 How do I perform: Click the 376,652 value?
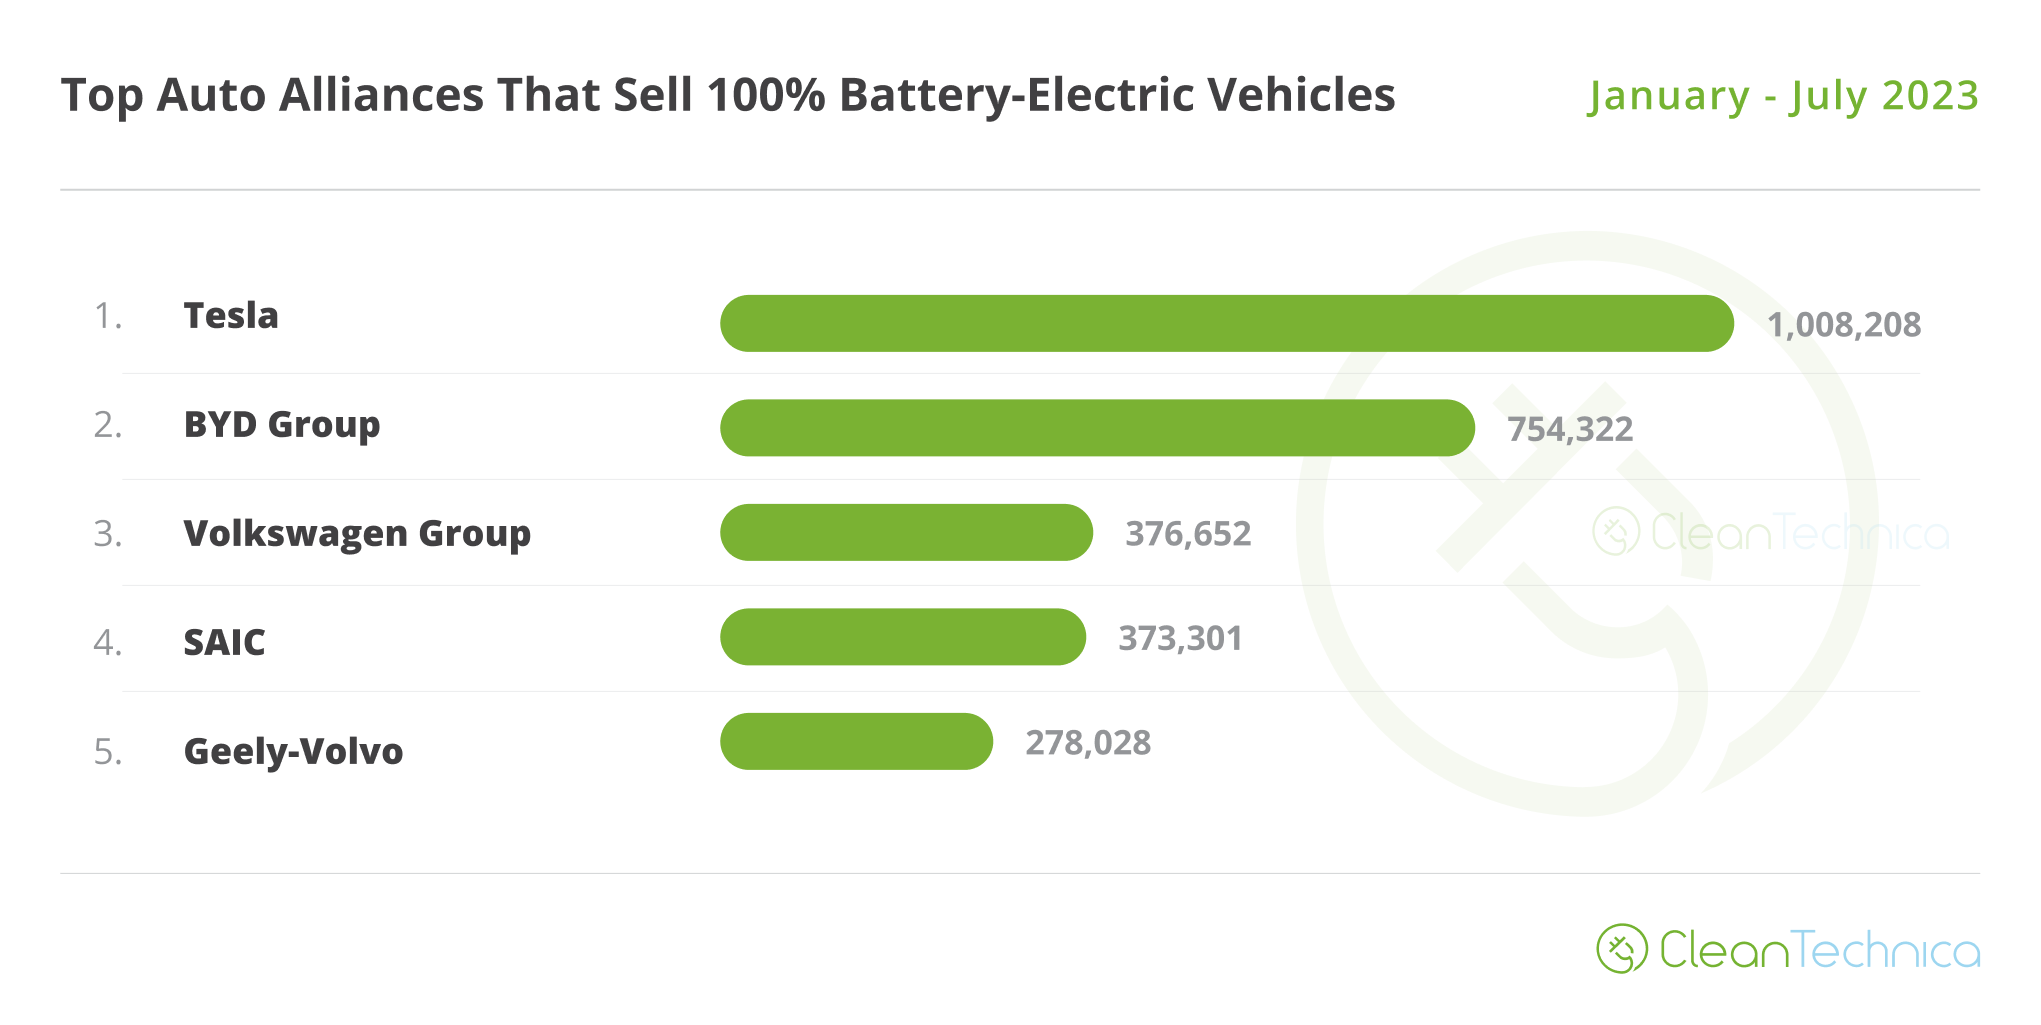(1188, 534)
